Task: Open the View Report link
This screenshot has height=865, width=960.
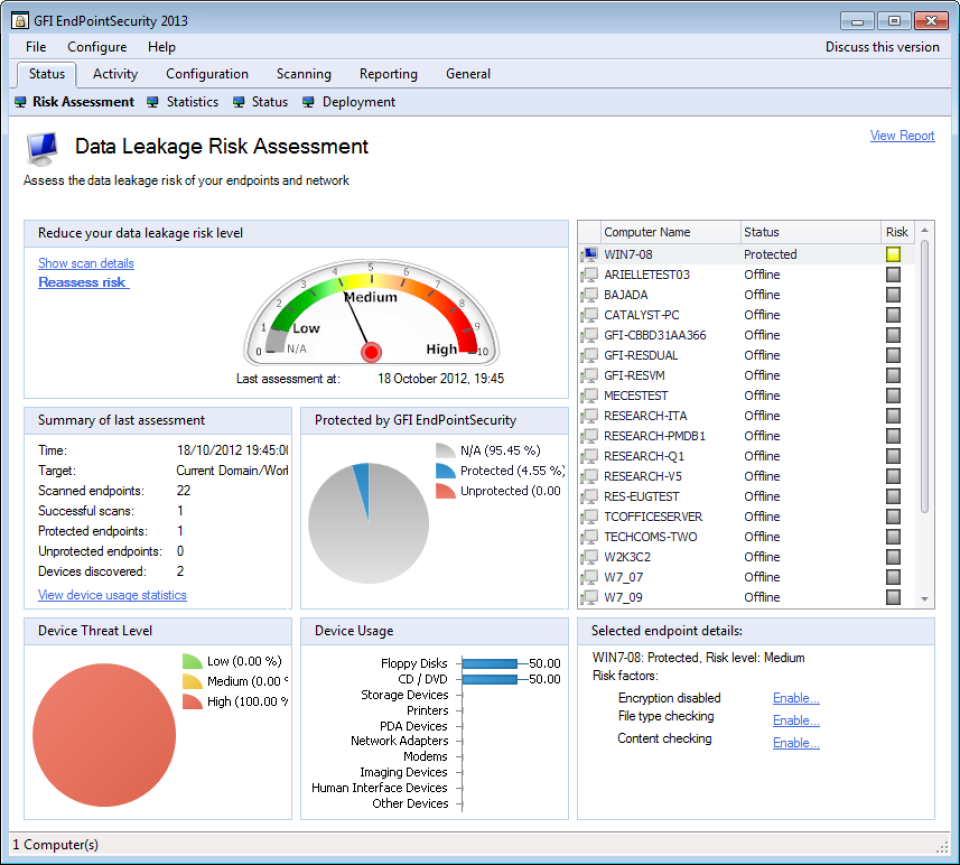Action: tap(902, 135)
